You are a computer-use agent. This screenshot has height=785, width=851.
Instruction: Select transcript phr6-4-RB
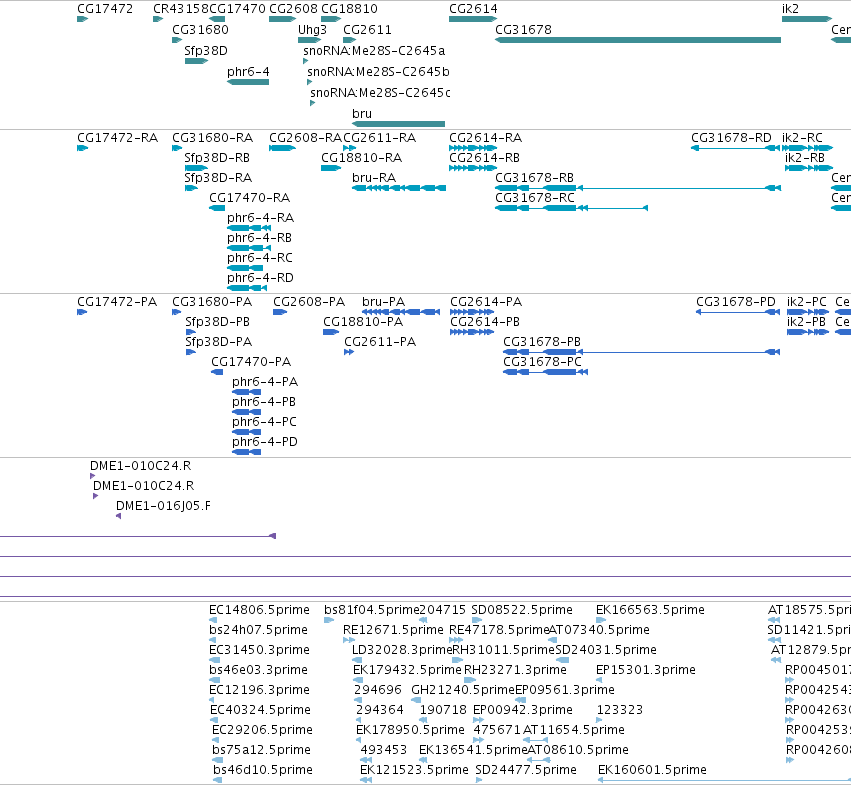tap(259, 238)
